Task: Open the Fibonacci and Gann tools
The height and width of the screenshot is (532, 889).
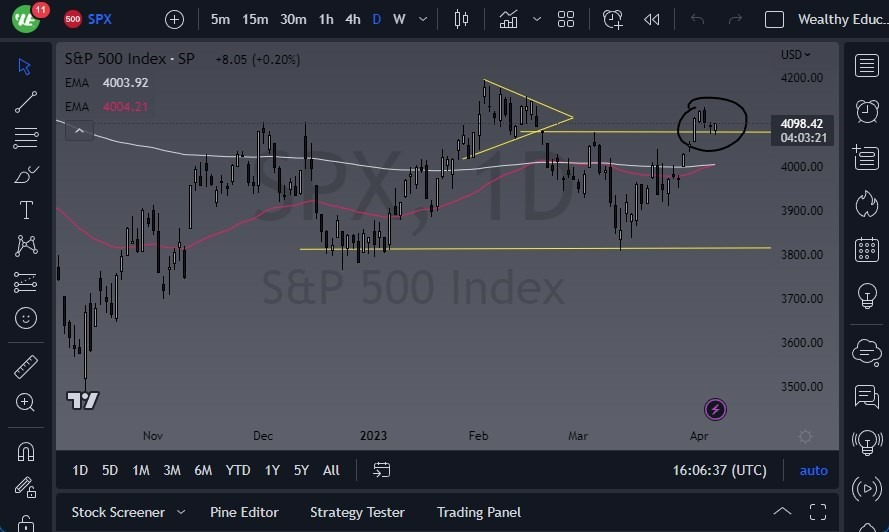Action: tap(26, 138)
